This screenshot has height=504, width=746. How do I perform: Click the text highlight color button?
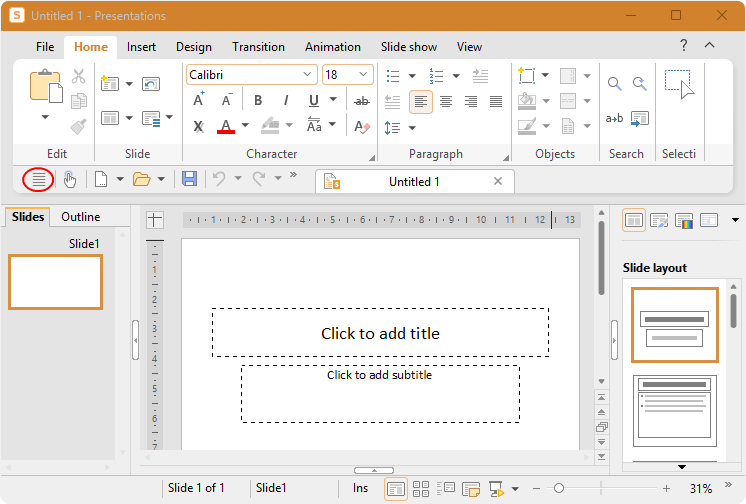point(270,126)
